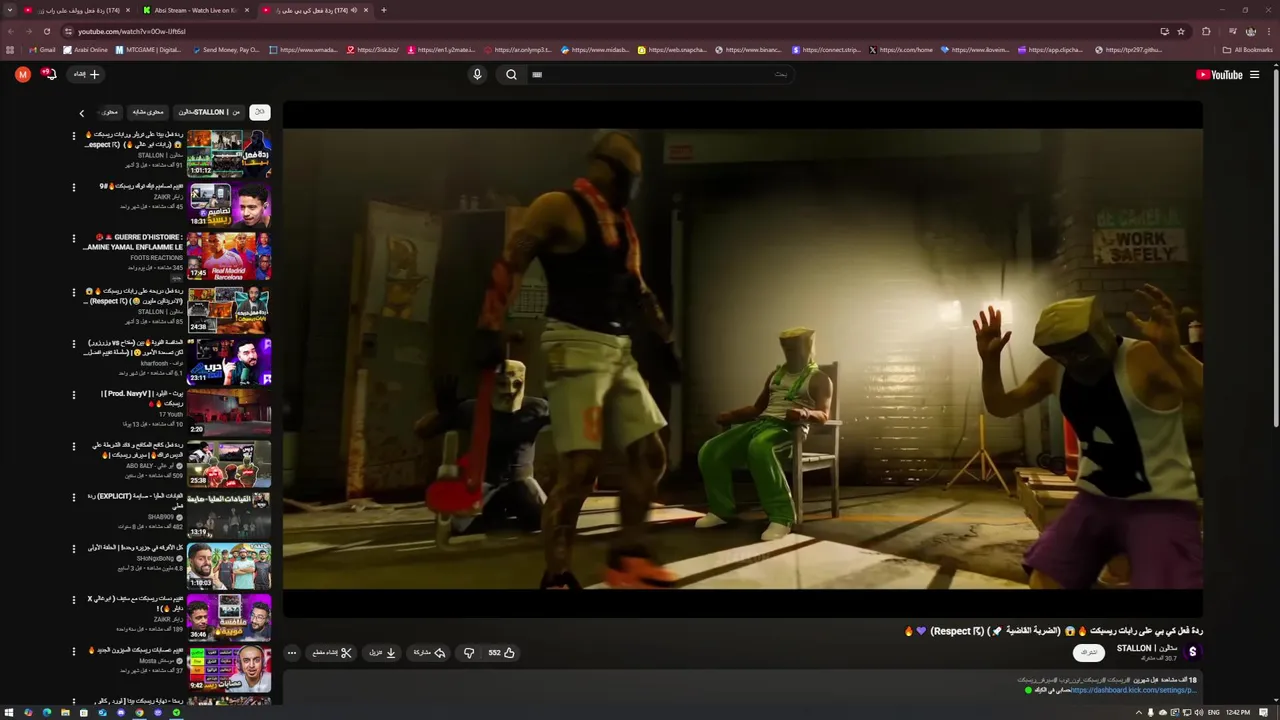Open the tab search dropdown arrow
Screen dimensions: 1280x720
tap(9, 10)
